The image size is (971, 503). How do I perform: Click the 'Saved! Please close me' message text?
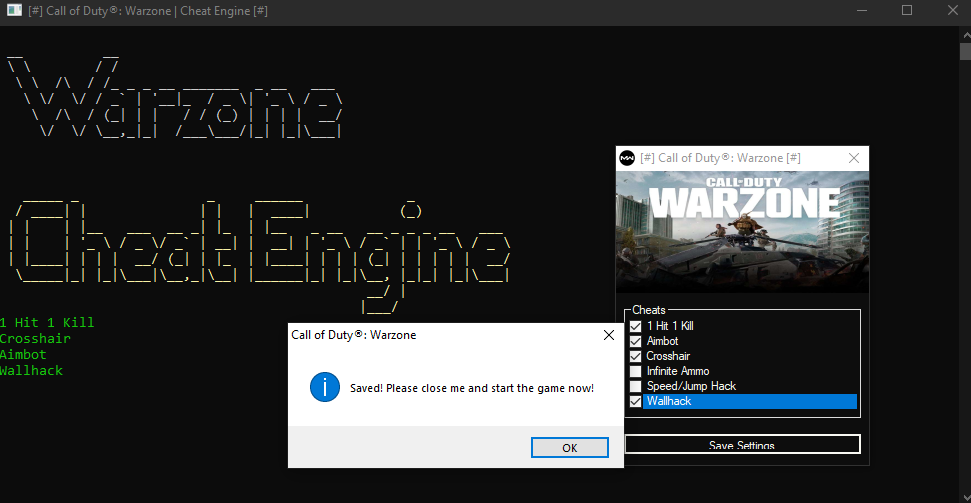point(472,388)
